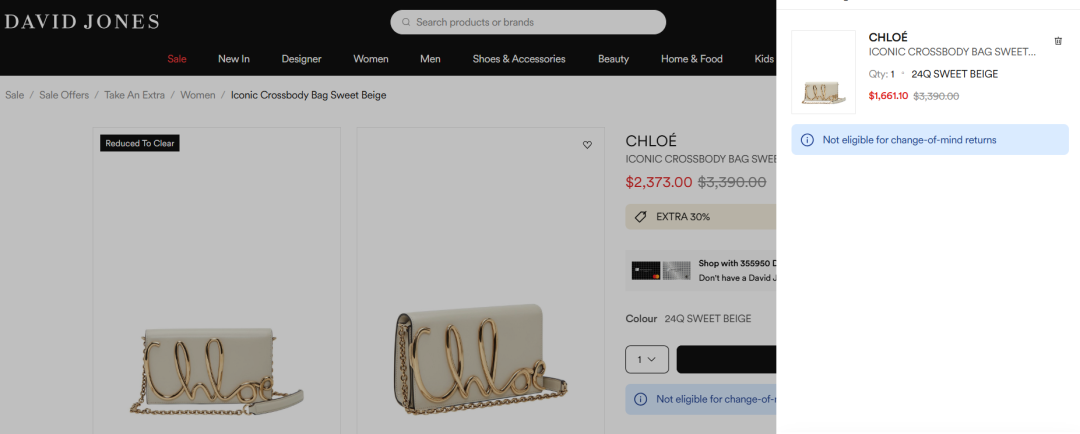Open Women breadcrumb link

(x=197, y=95)
